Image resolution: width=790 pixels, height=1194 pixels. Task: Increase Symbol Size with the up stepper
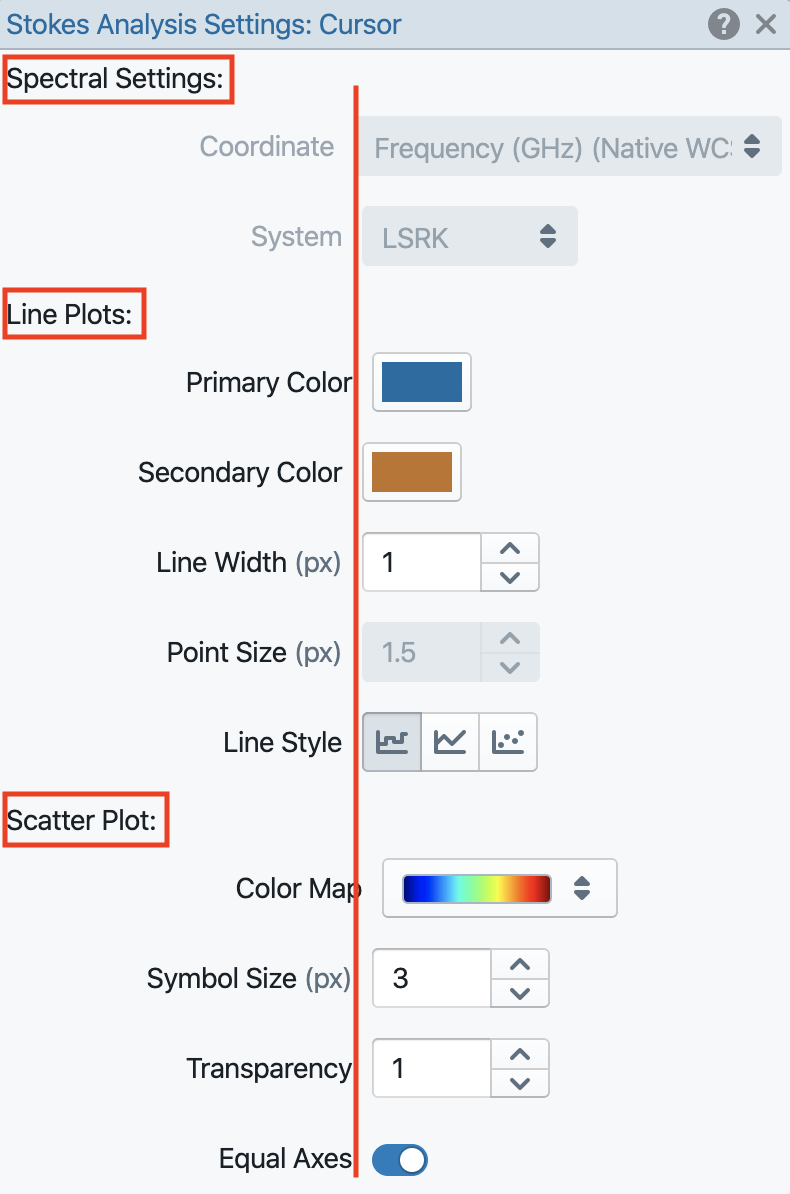click(520, 964)
